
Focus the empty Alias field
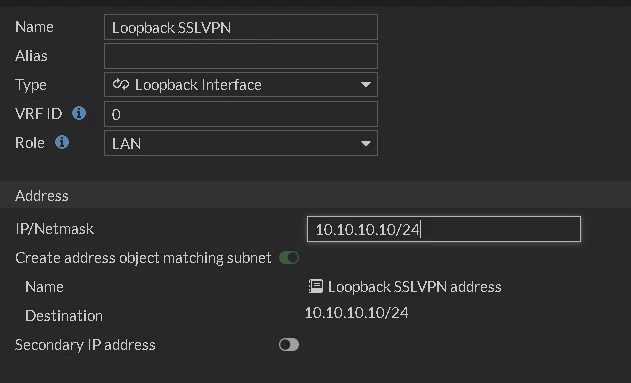point(241,56)
